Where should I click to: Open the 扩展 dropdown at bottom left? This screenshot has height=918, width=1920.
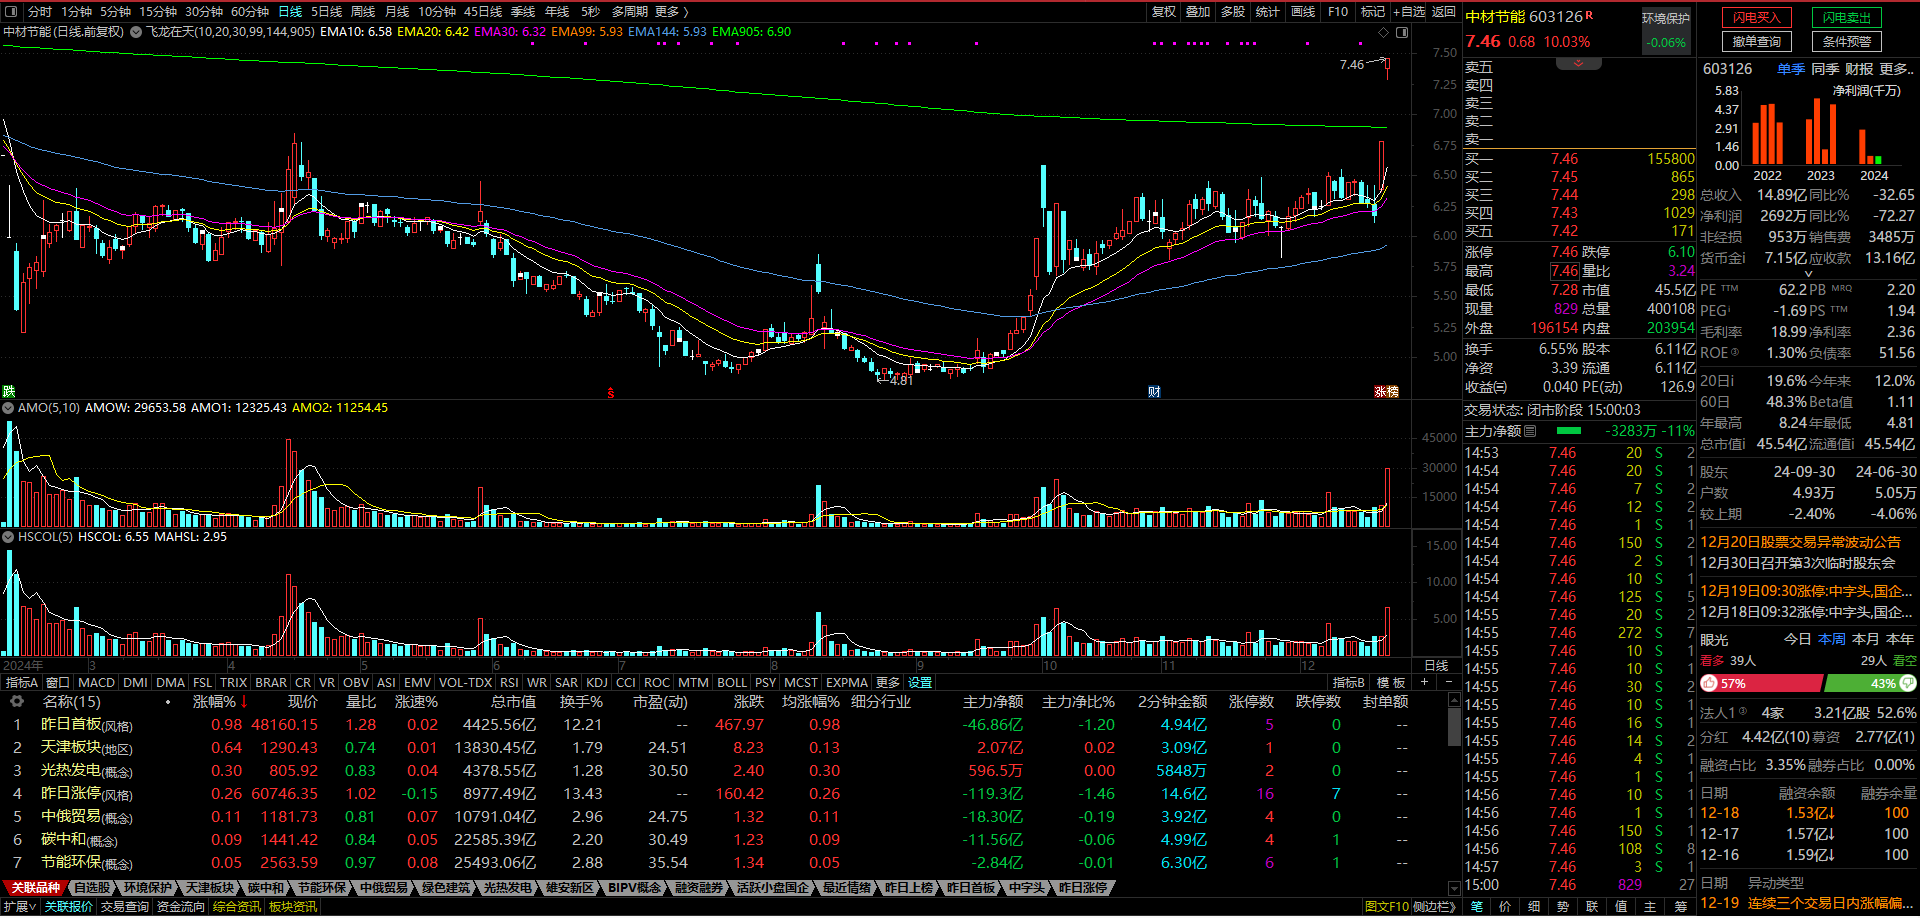click(20, 907)
